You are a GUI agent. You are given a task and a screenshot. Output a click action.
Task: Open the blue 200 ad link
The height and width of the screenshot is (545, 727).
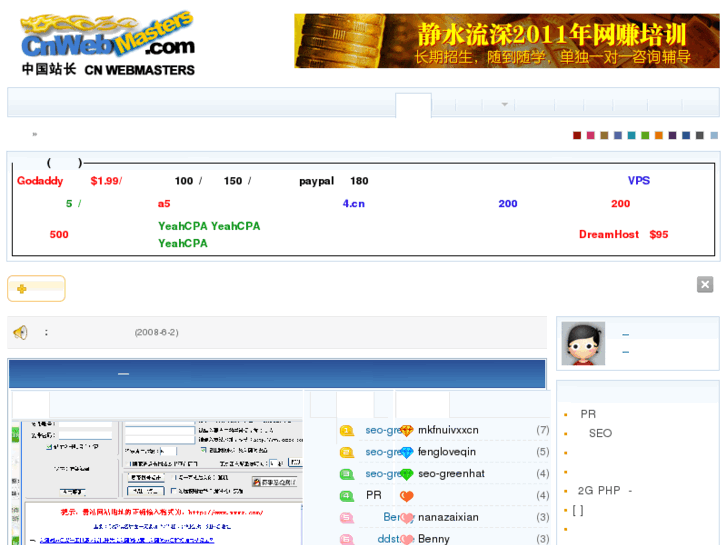click(x=508, y=204)
